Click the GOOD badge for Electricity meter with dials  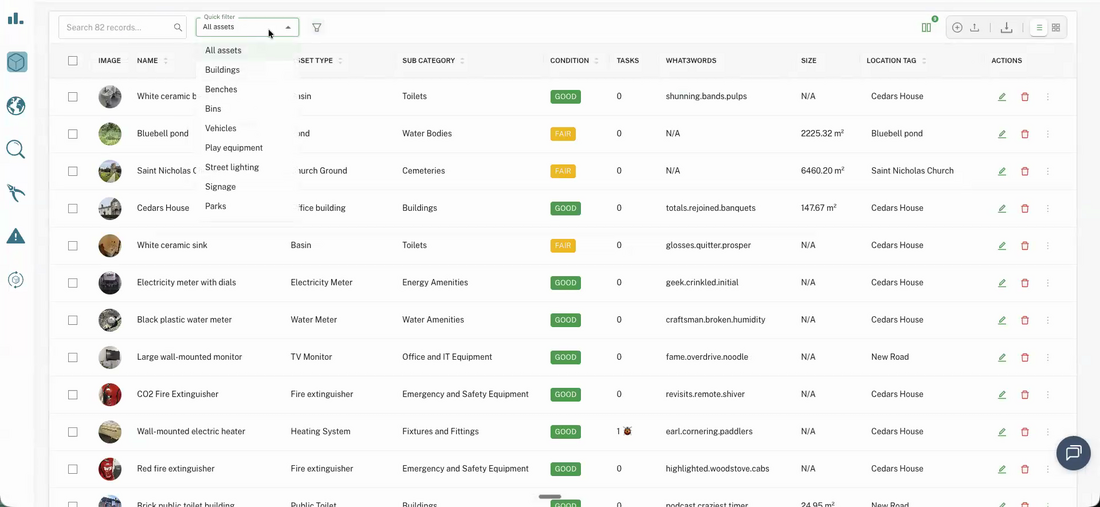565,283
